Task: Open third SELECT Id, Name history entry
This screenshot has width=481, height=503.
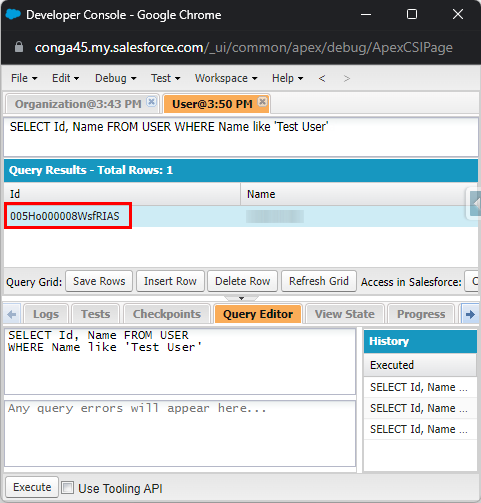Action: (420, 429)
